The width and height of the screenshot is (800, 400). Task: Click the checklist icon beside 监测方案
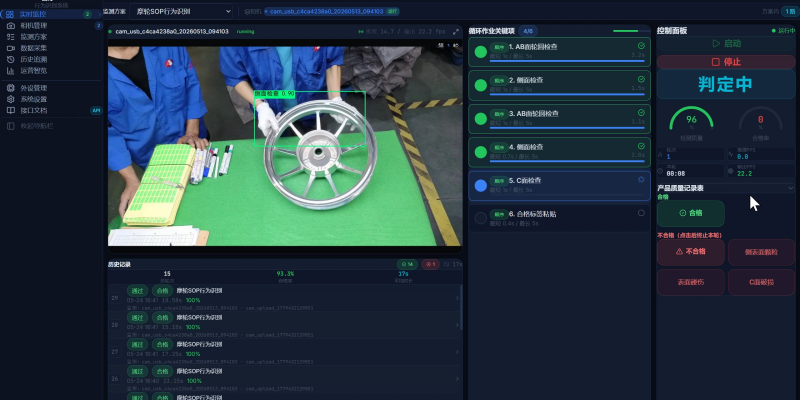[x=10, y=37]
